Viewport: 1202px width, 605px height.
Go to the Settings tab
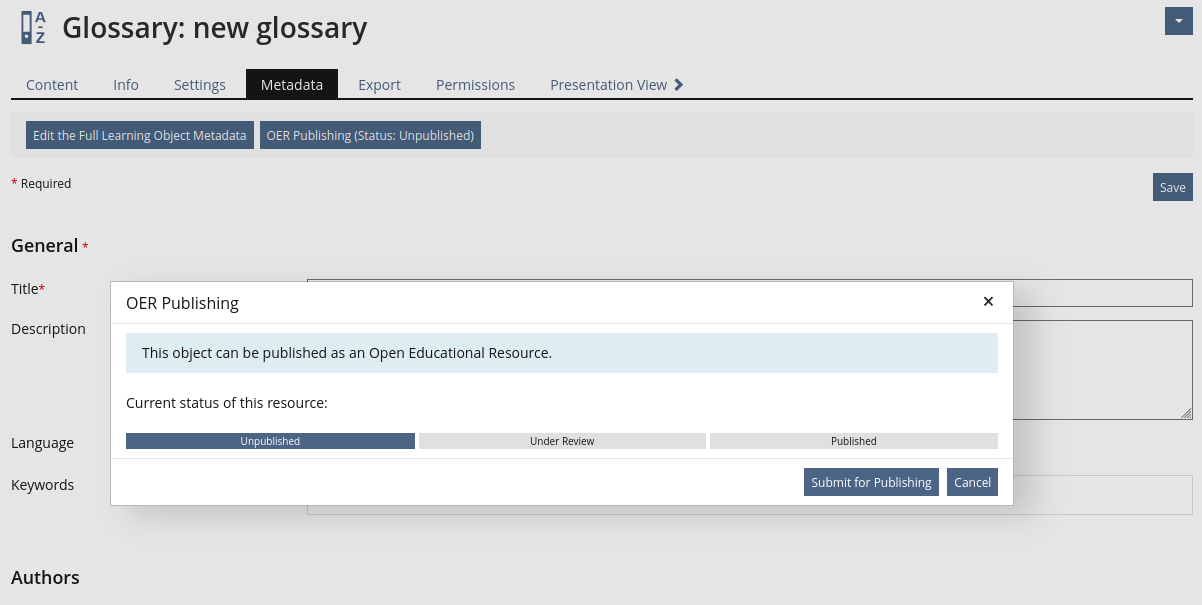(200, 85)
